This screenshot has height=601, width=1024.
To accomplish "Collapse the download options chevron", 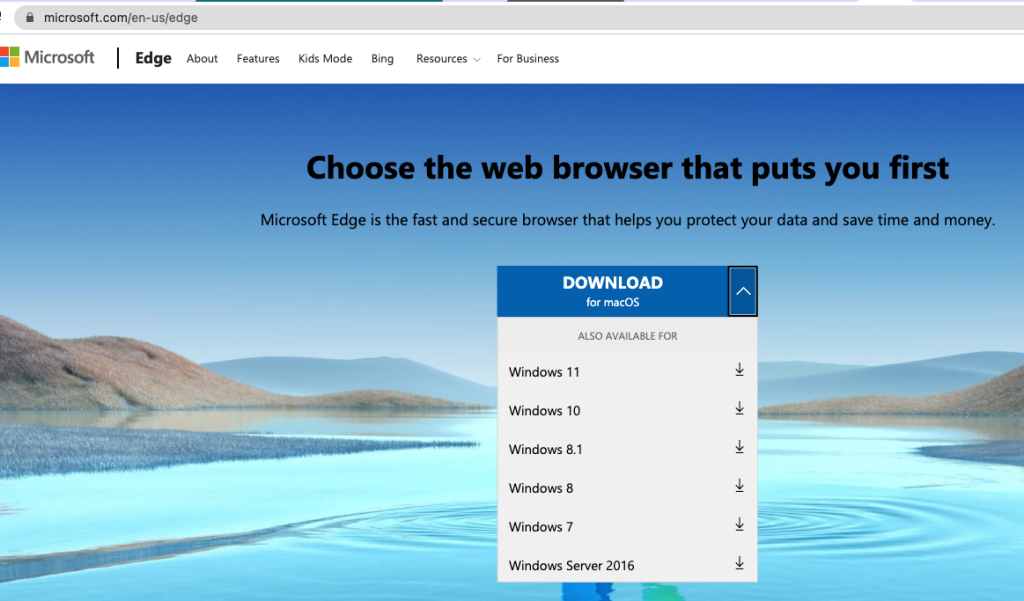I will [x=742, y=291].
